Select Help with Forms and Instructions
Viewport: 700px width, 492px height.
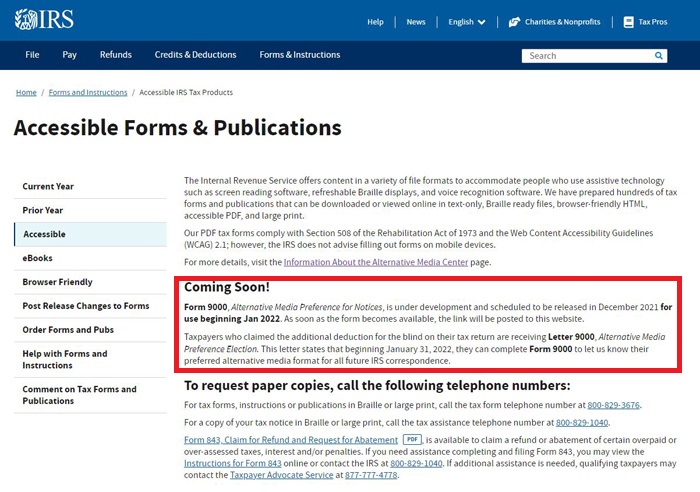tap(90, 359)
